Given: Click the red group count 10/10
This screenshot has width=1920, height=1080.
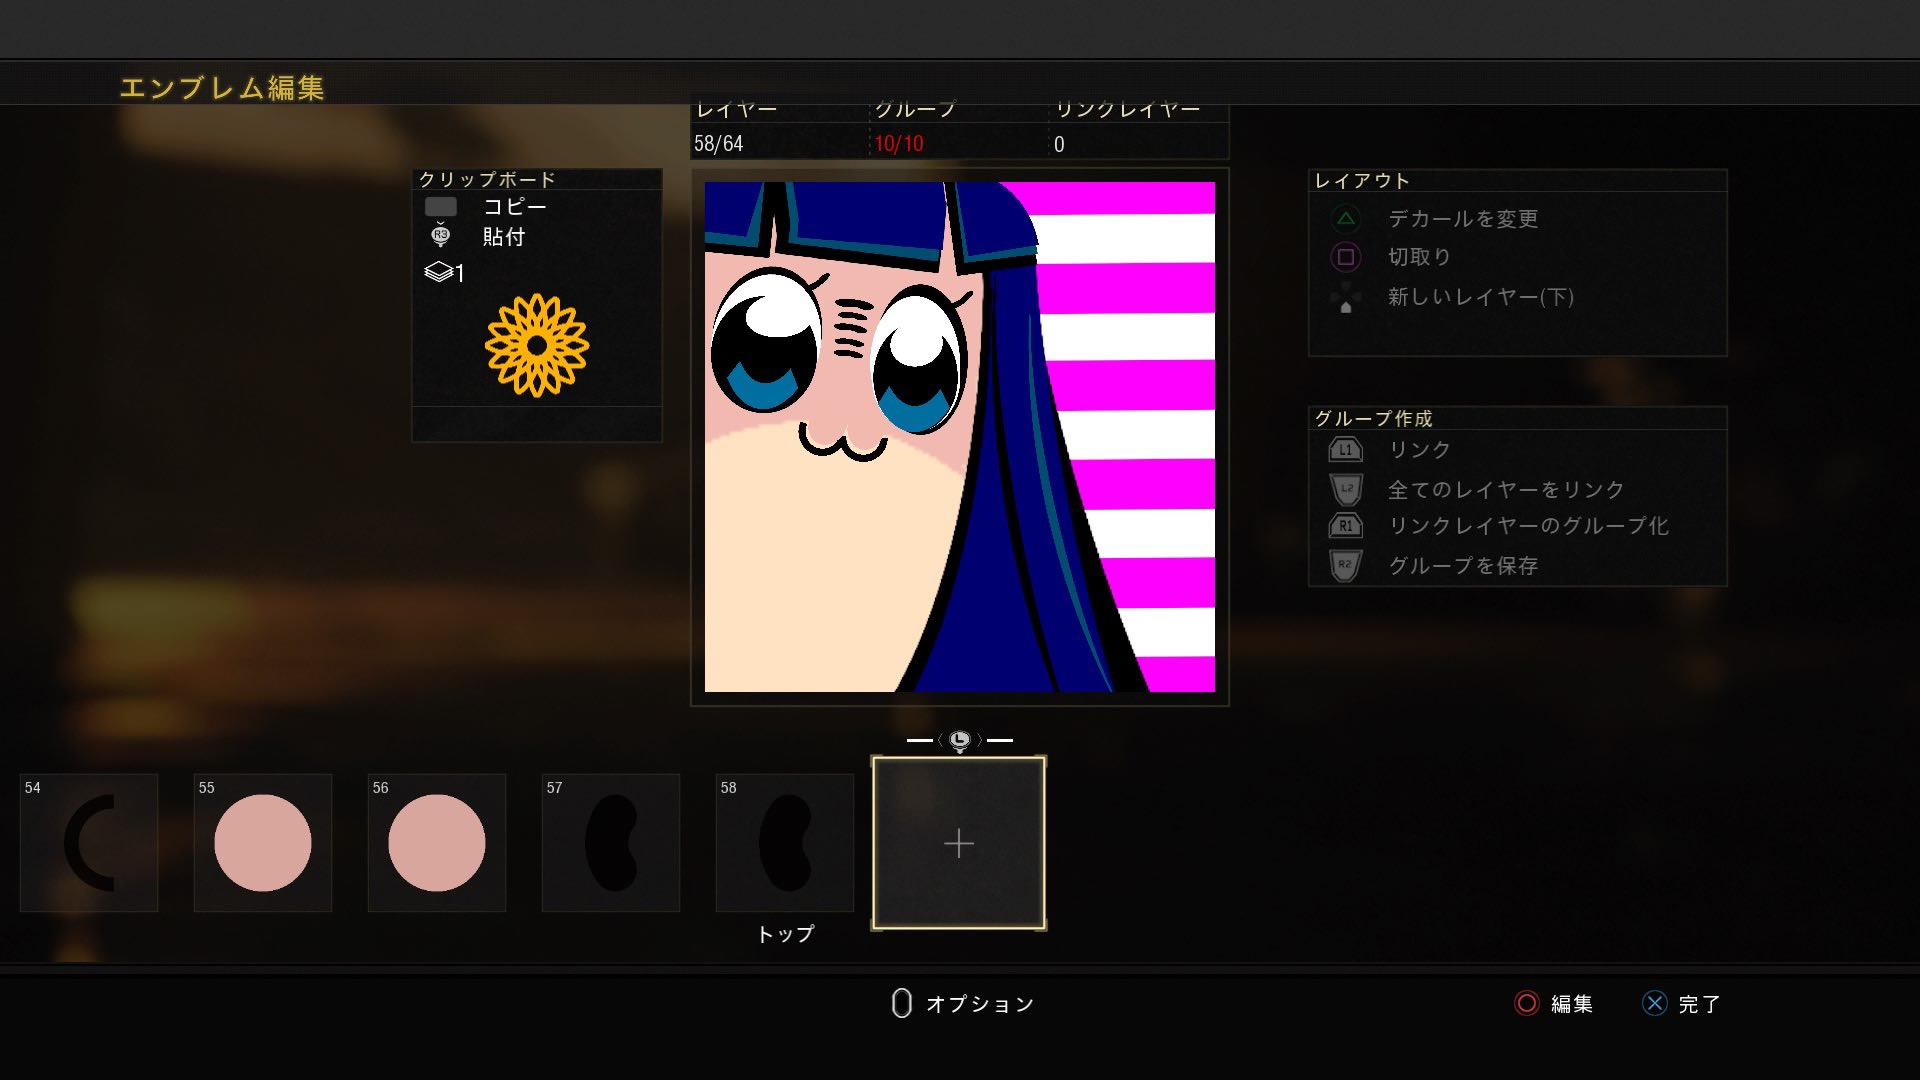Looking at the screenshot, I should click(x=899, y=144).
